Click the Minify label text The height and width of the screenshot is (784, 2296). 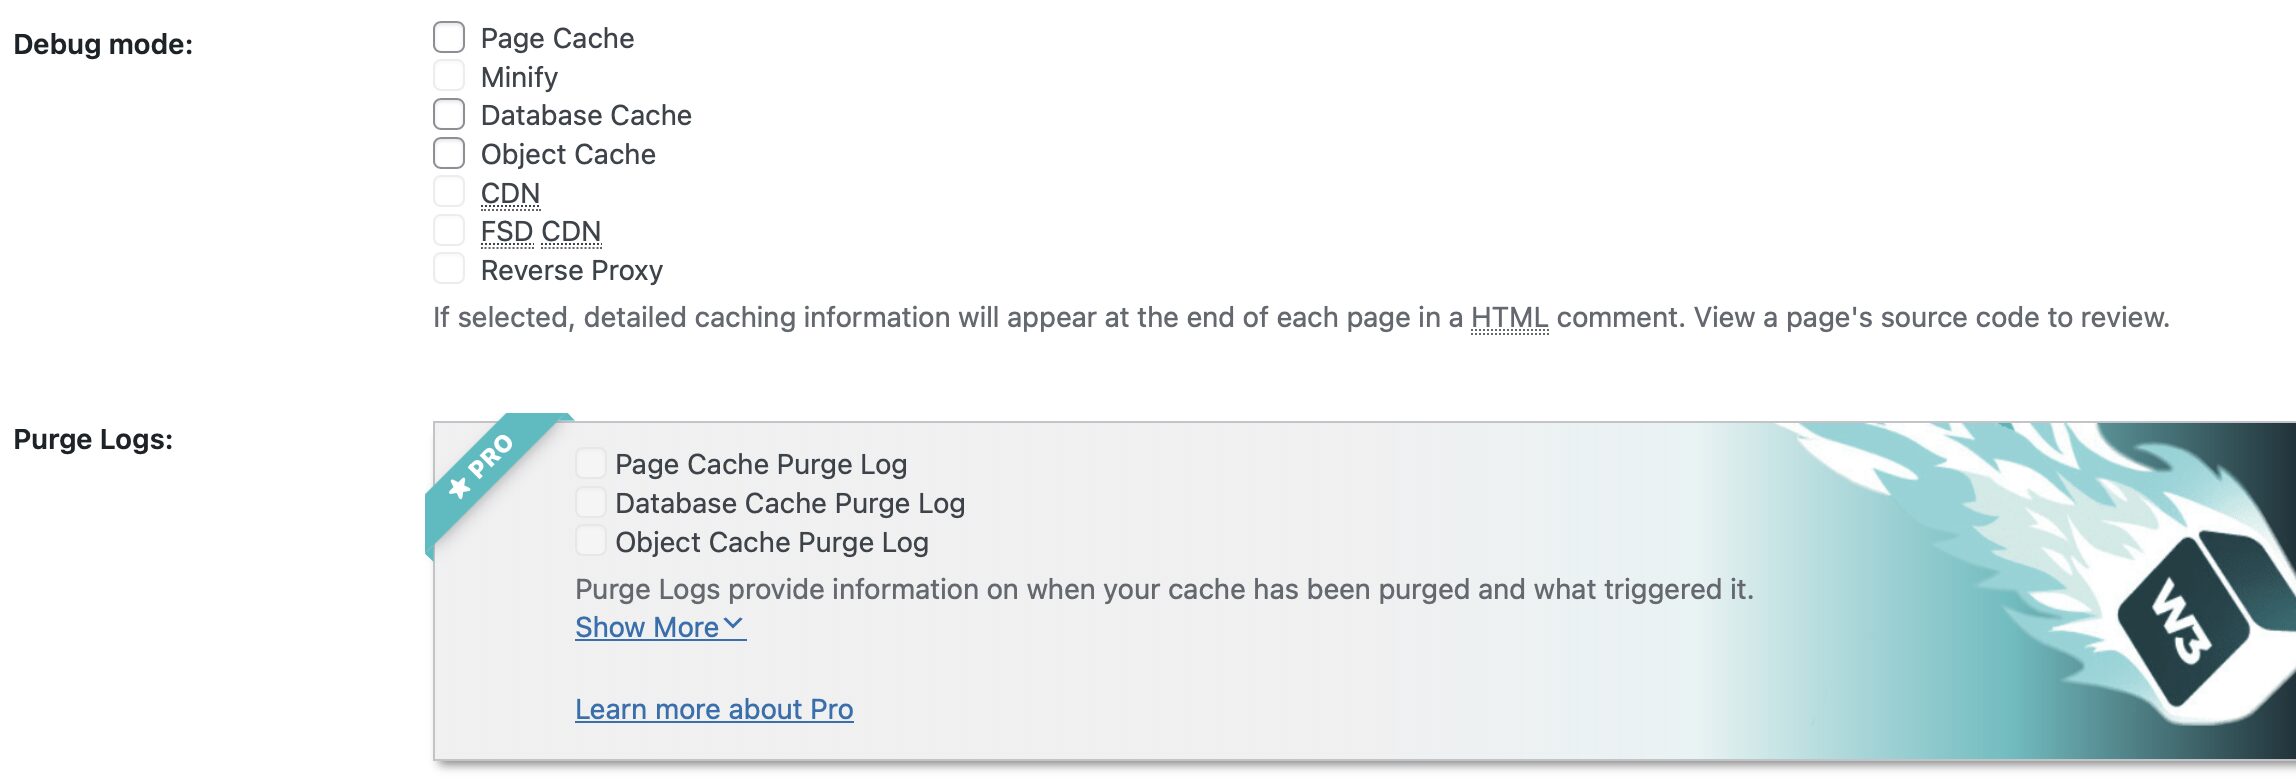click(519, 77)
